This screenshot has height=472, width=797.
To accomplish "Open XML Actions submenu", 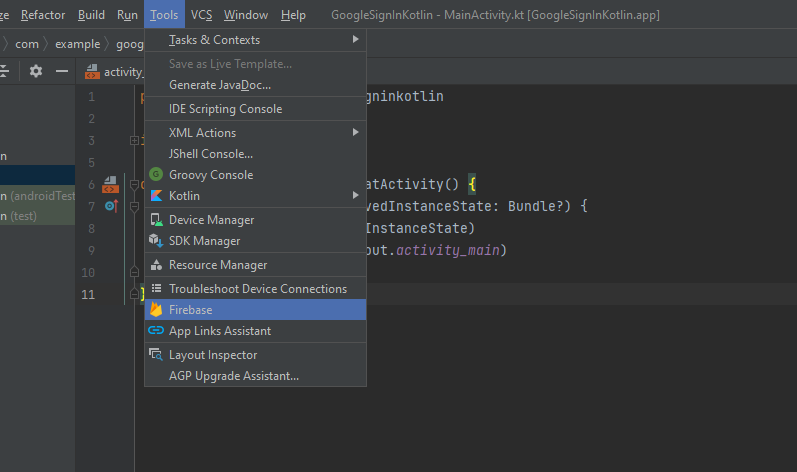I will tap(255, 133).
